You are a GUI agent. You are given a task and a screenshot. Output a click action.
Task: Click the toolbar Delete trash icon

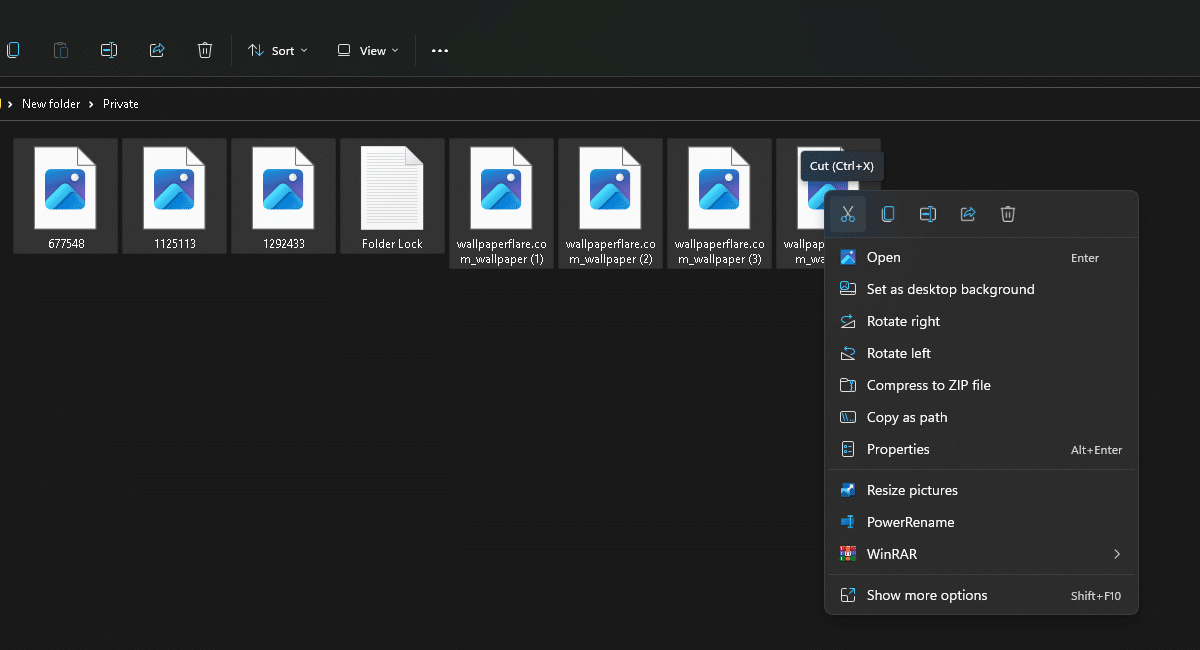[205, 50]
